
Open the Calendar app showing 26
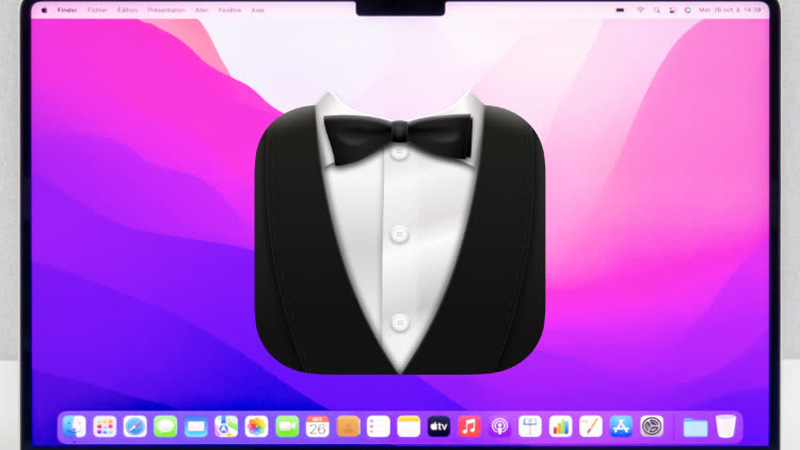click(x=318, y=427)
